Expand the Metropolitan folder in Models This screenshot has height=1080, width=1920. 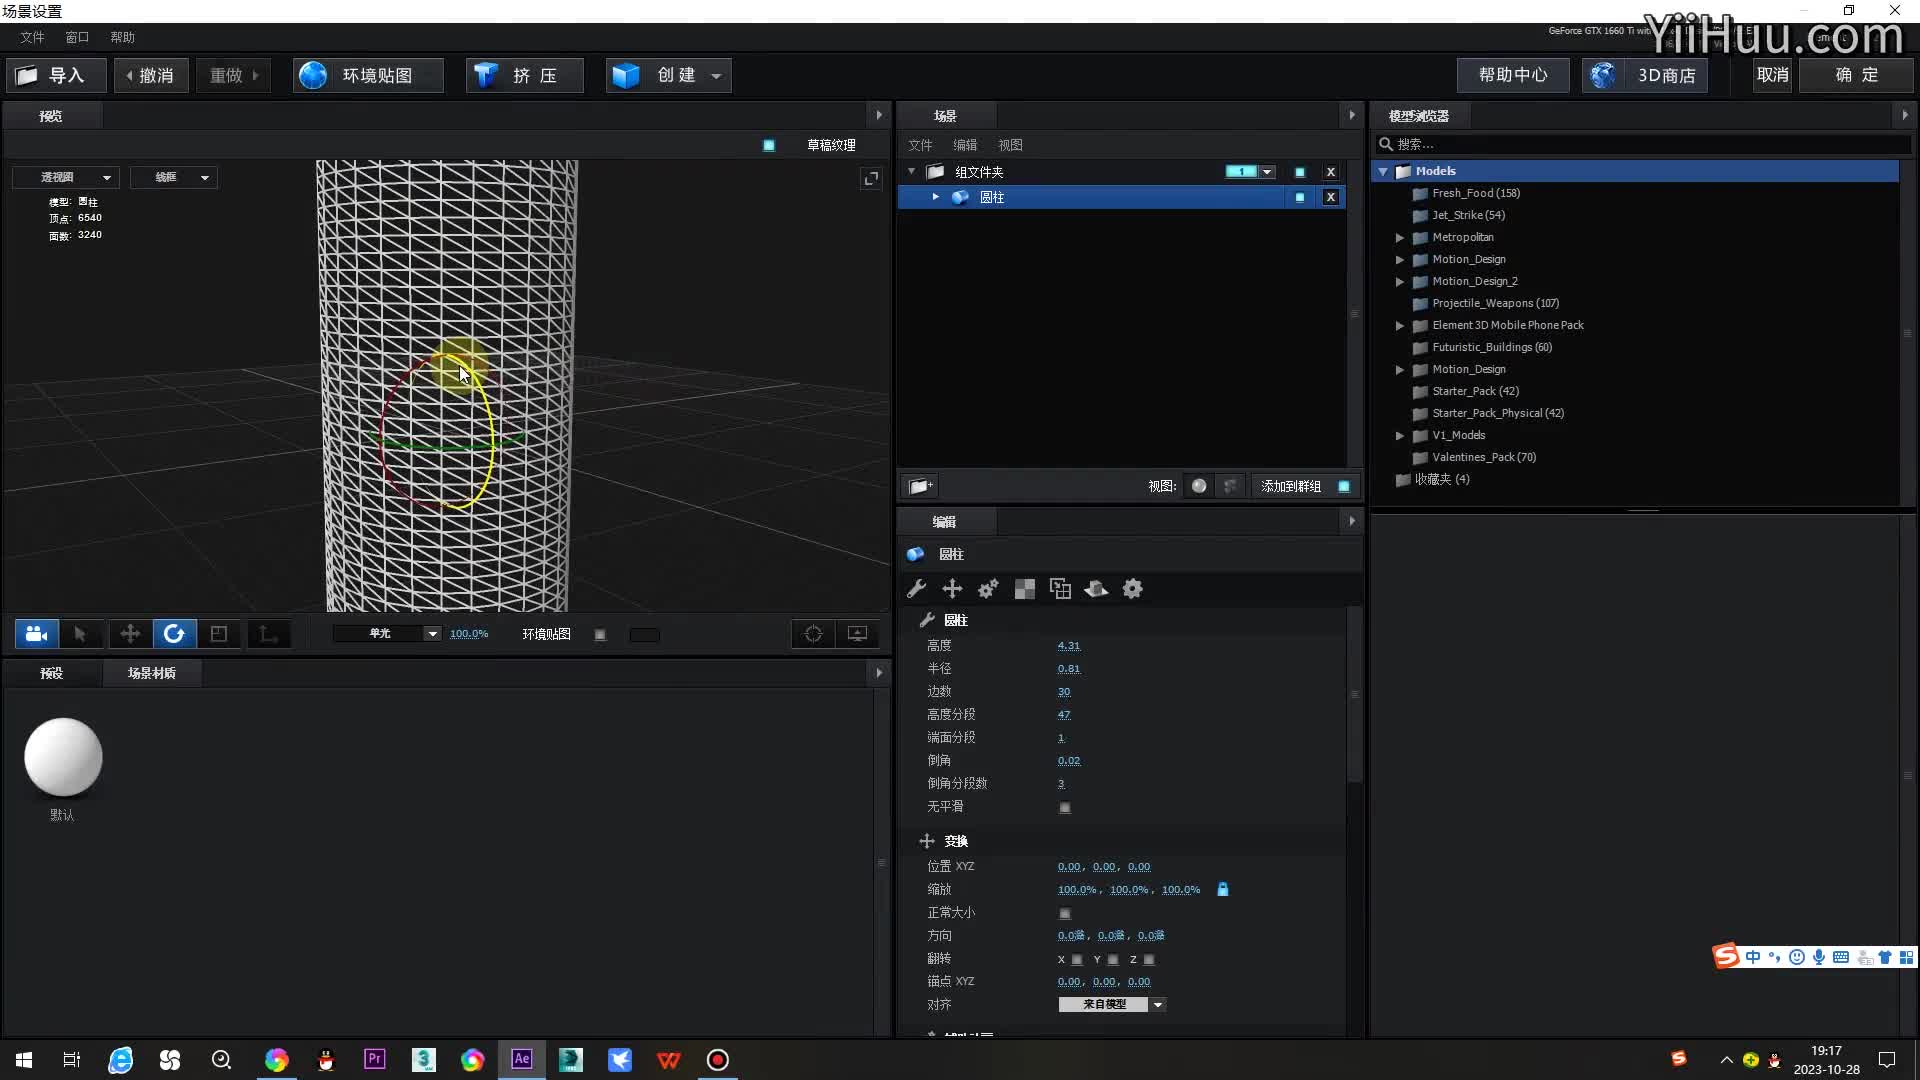pyautogui.click(x=1400, y=237)
